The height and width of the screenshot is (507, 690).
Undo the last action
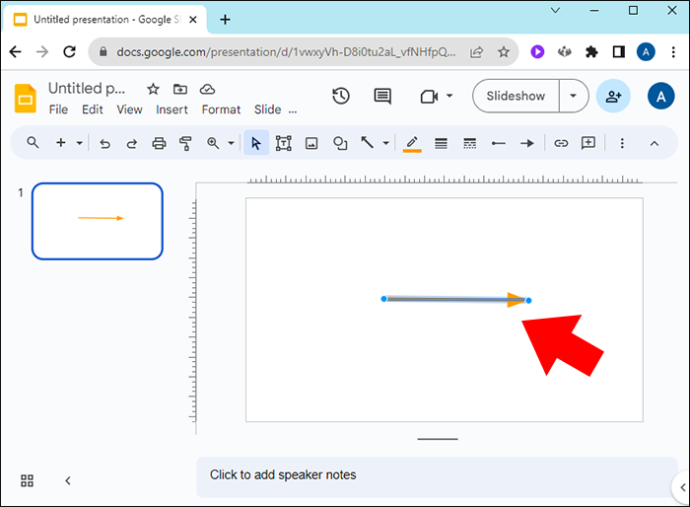click(105, 143)
